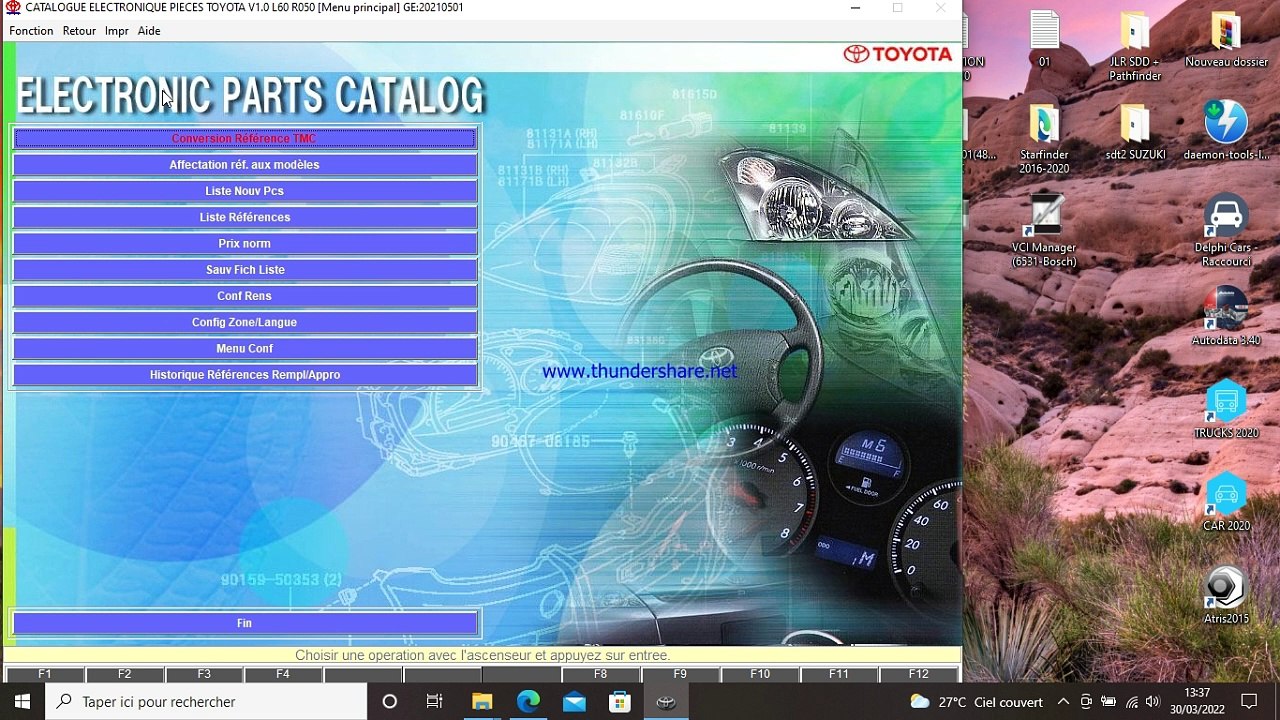Open the Aide menu
The height and width of the screenshot is (720, 1280).
tap(149, 31)
